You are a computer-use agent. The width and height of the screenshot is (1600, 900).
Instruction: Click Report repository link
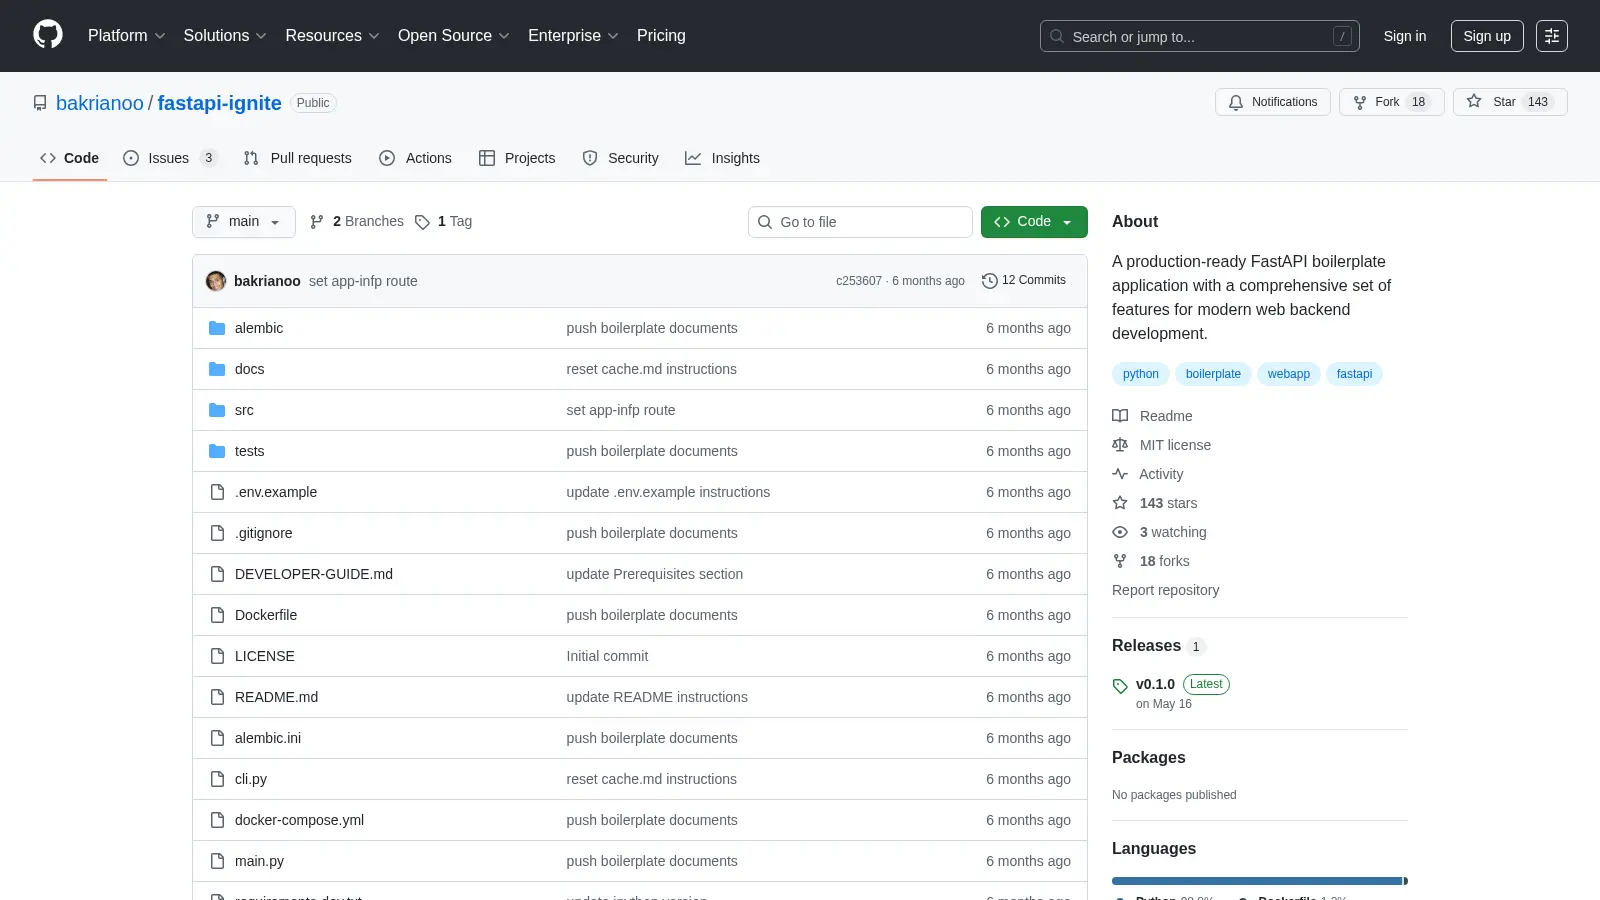pyautogui.click(x=1165, y=590)
